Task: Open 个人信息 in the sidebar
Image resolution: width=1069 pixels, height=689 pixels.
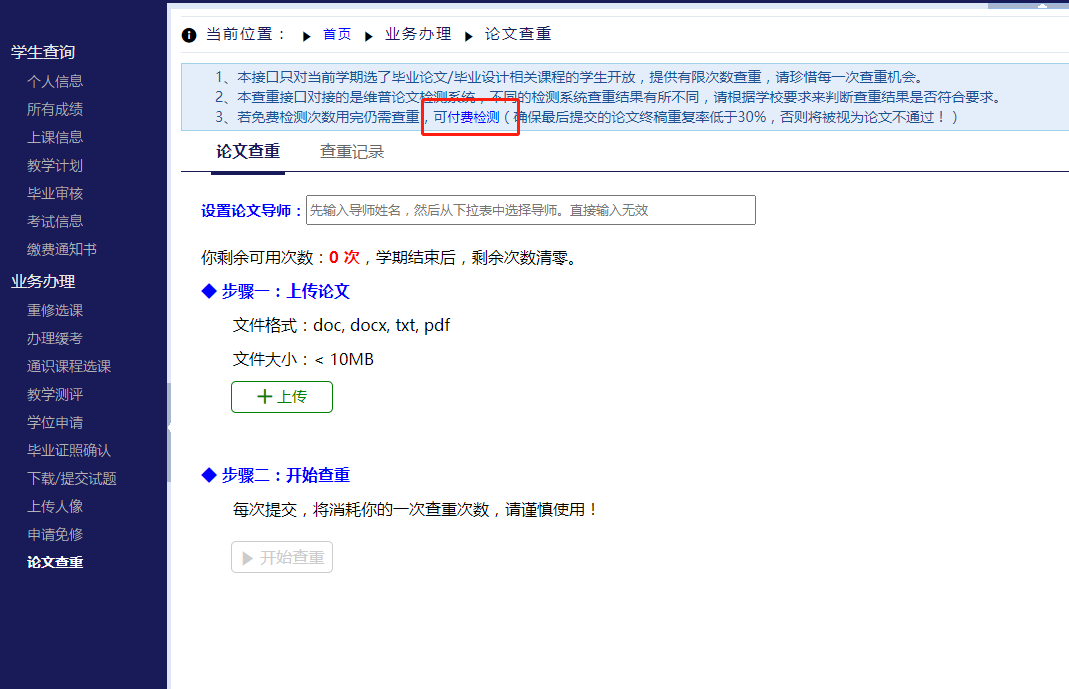Action: tap(55, 81)
